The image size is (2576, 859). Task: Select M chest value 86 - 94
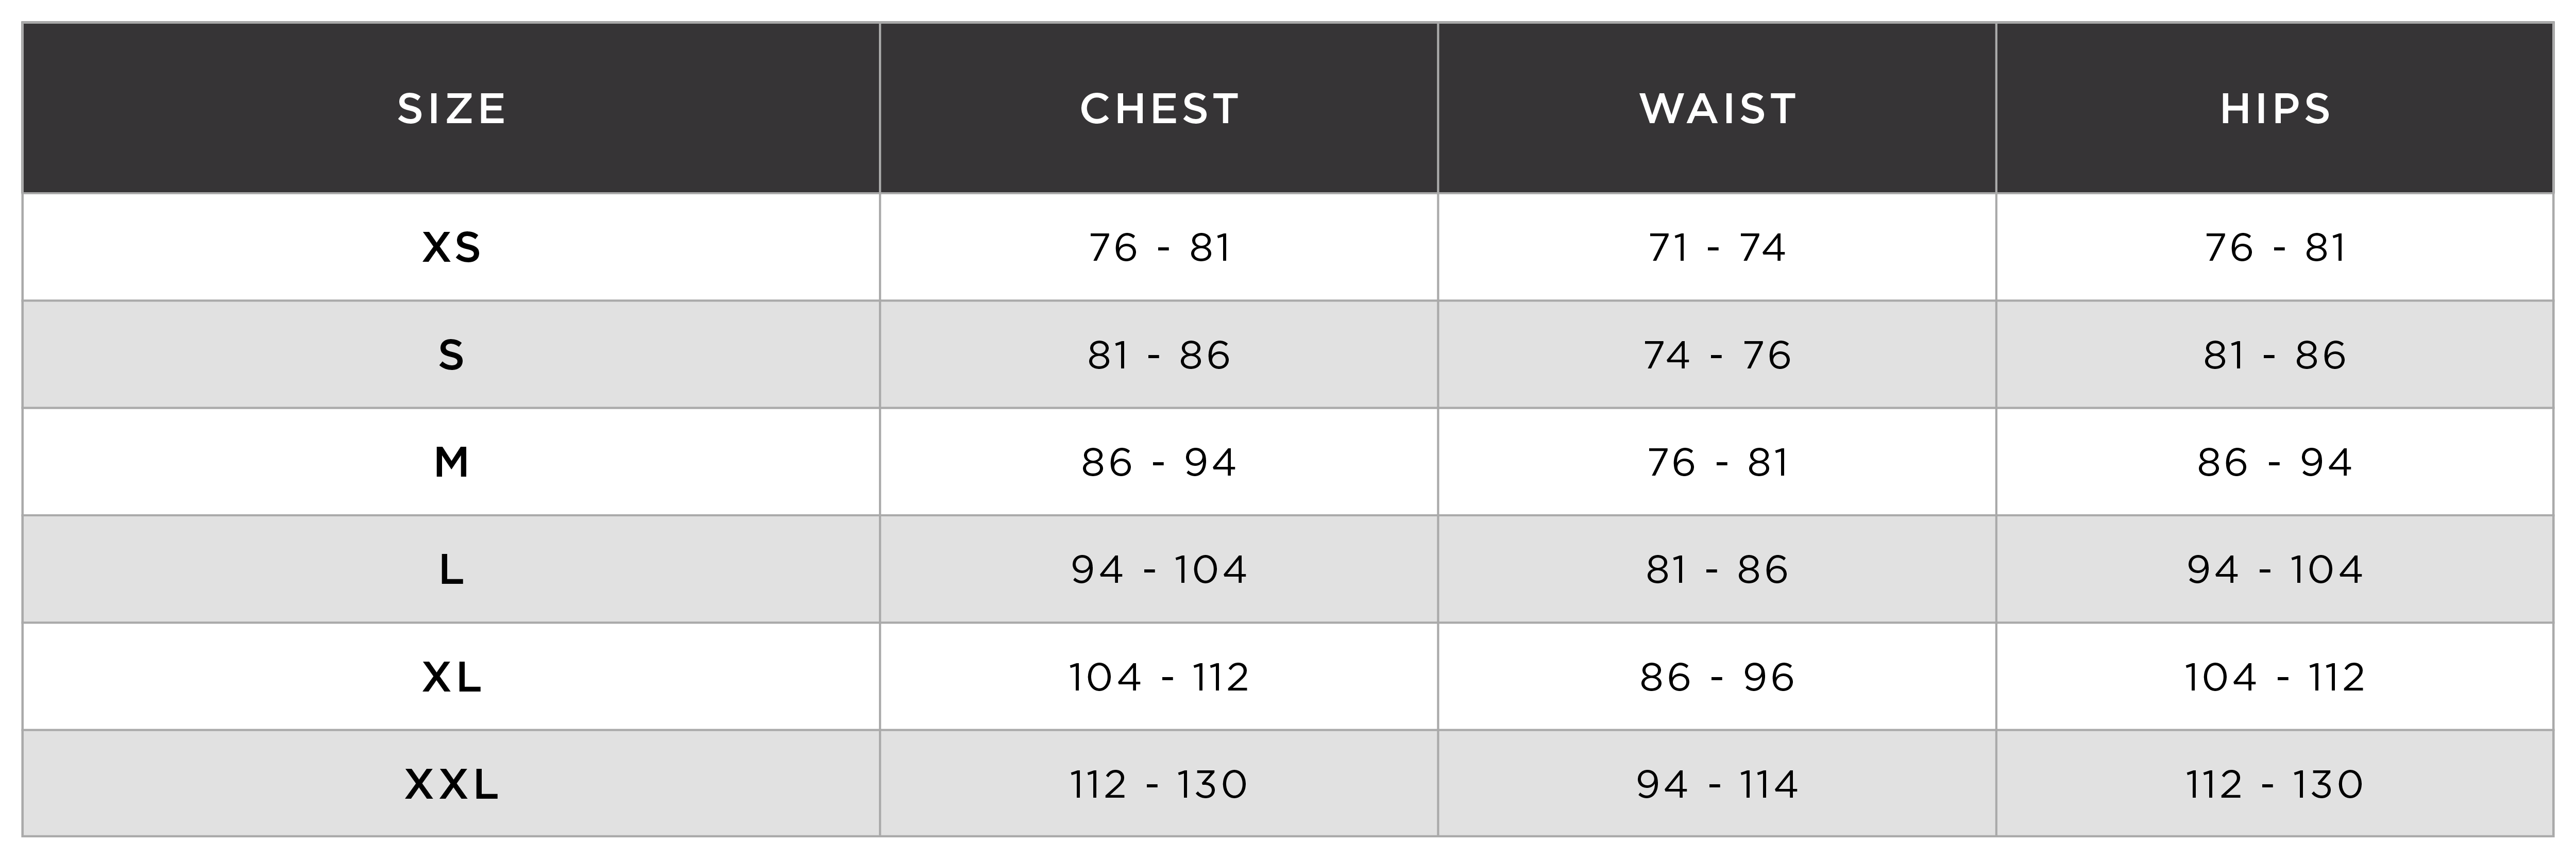pyautogui.click(x=1159, y=462)
